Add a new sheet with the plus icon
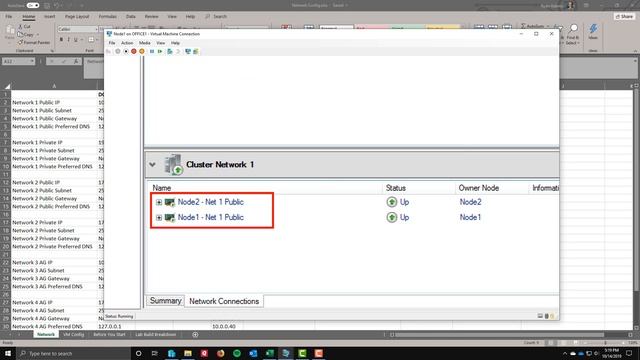The image size is (640, 360). (x=195, y=335)
